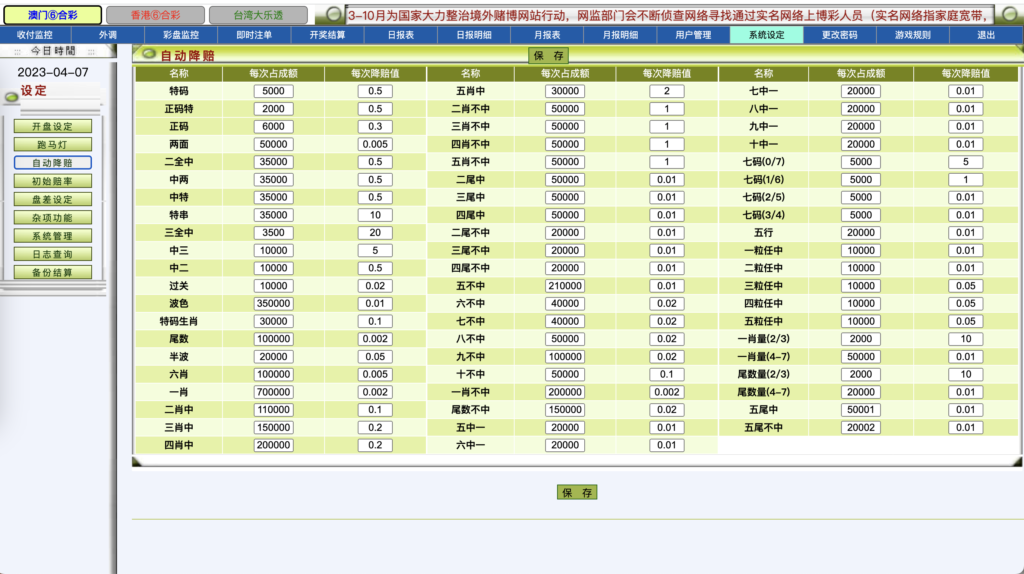Click the green oval icon beside 设定 in the sidebar
1024x574 pixels.
coord(11,96)
